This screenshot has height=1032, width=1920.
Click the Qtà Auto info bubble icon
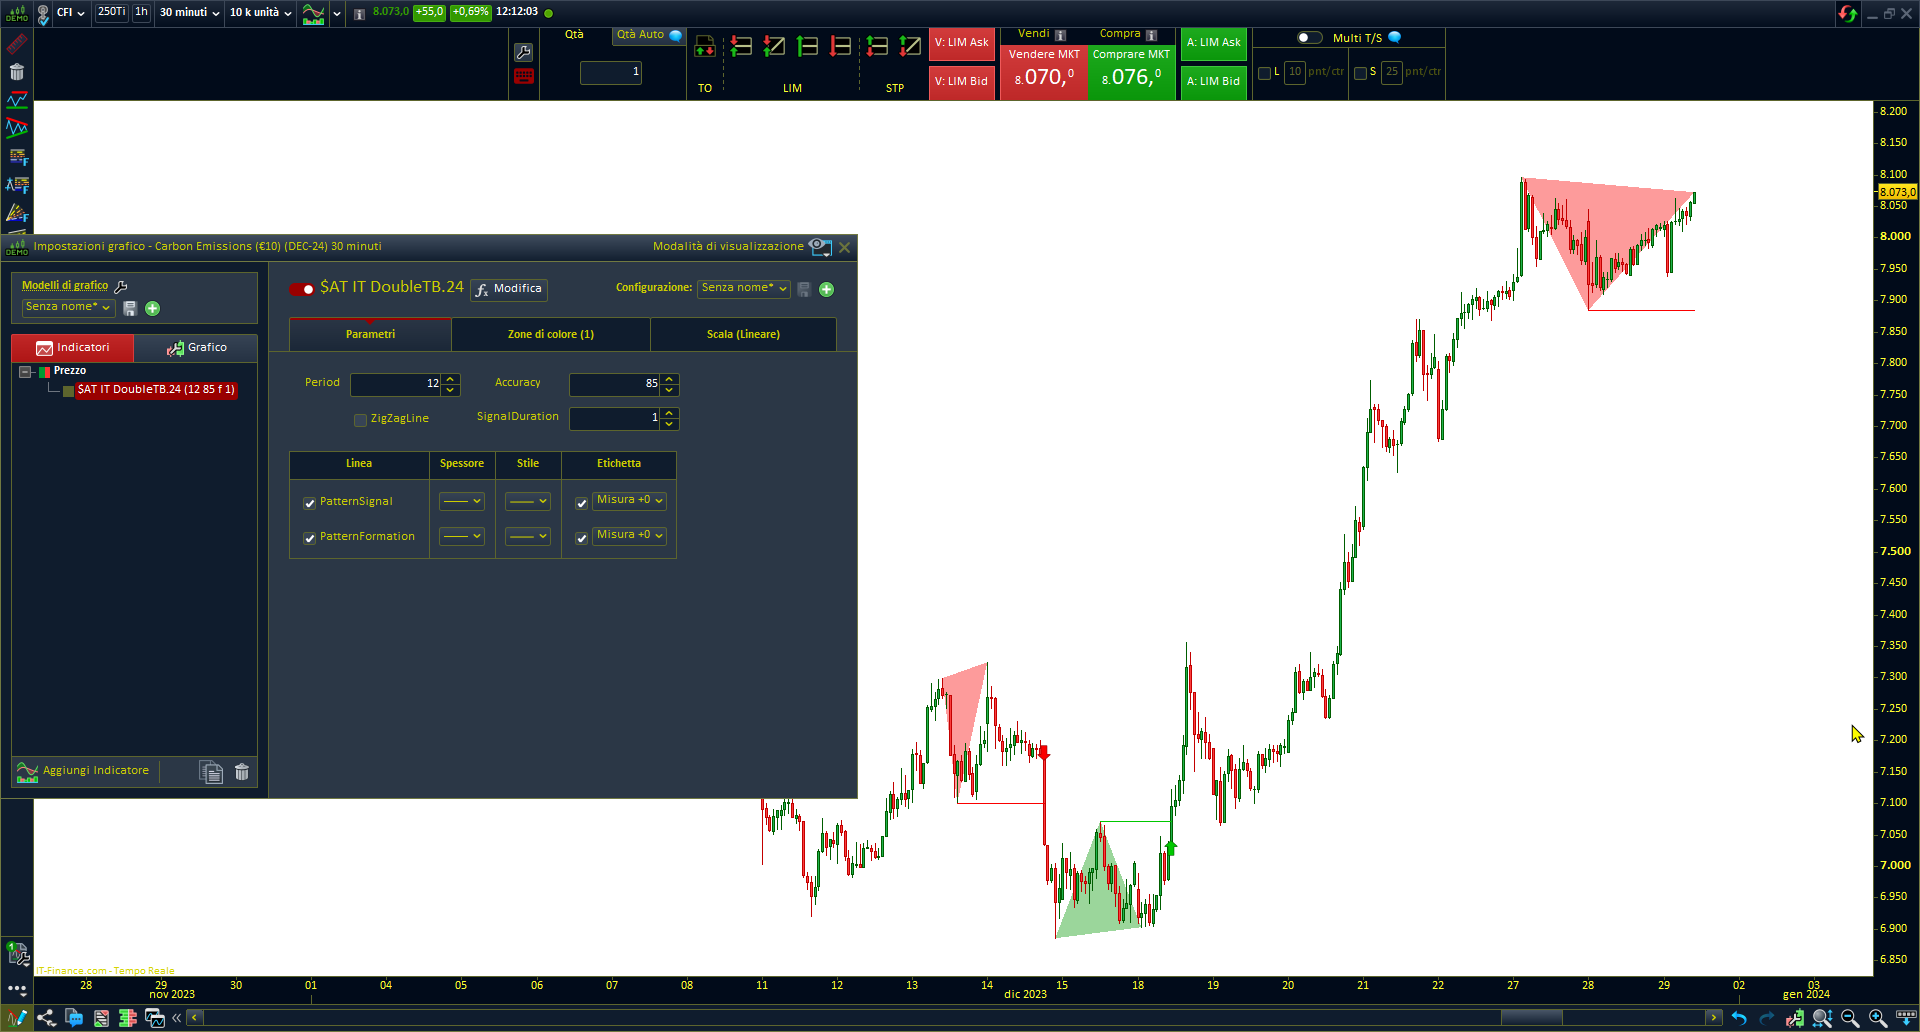[676, 35]
